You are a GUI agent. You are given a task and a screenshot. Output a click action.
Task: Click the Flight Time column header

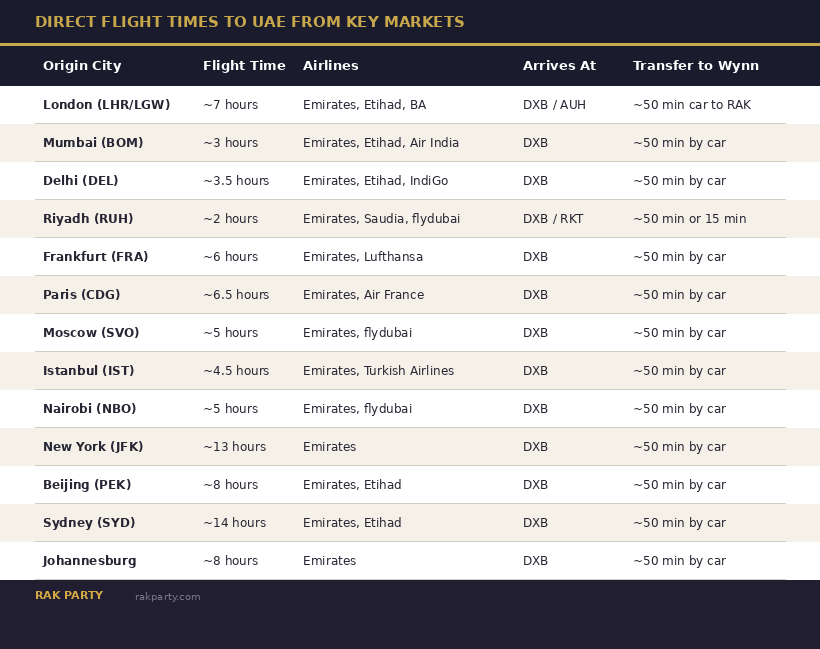click(244, 66)
